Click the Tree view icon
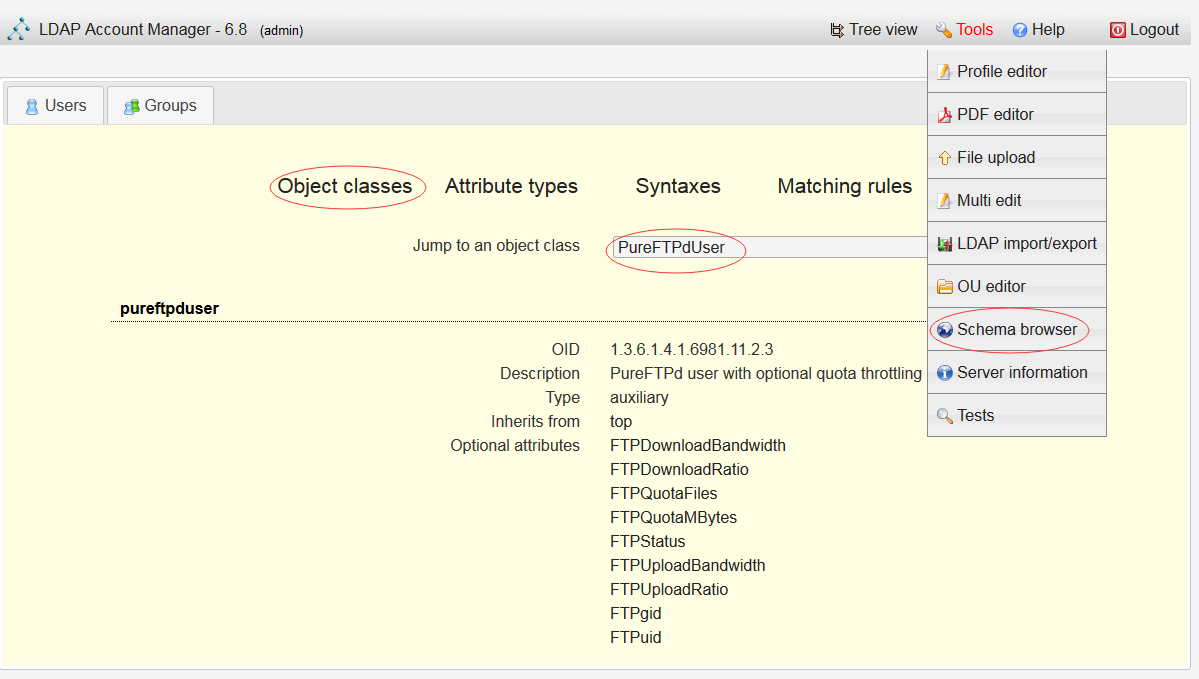The width and height of the screenshot is (1199, 679). tap(837, 30)
